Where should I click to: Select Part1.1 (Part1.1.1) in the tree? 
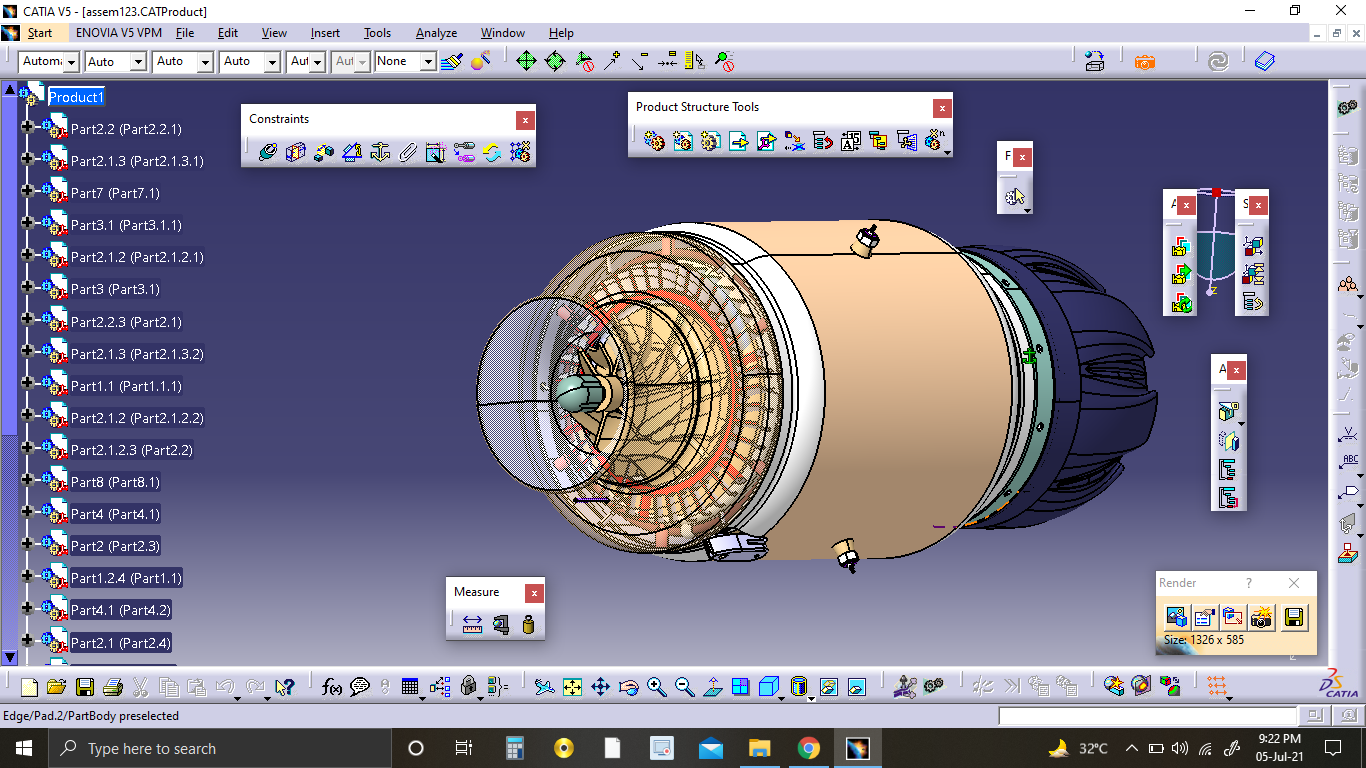[x=126, y=386]
